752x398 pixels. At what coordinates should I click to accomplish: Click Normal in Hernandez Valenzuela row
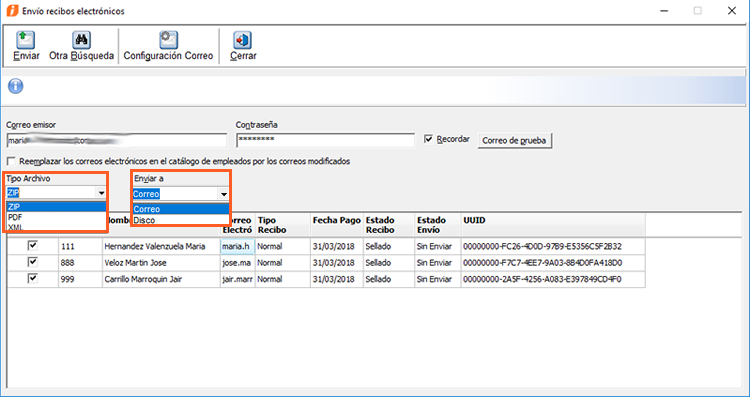[270, 246]
